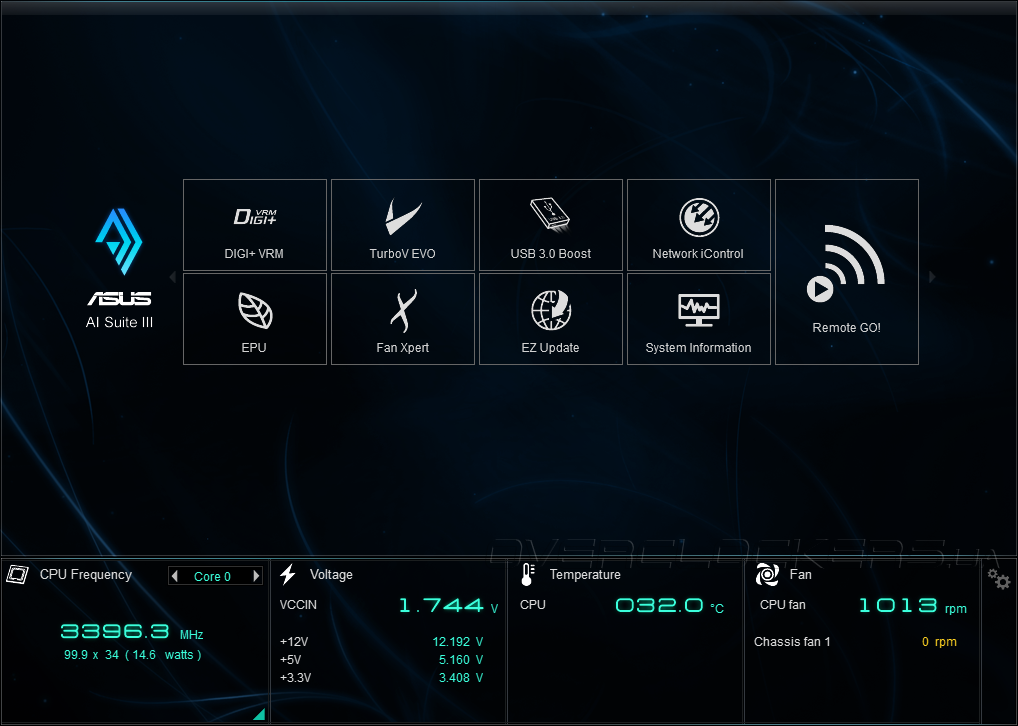
Task: Click the Fan heading
Action: 801,575
